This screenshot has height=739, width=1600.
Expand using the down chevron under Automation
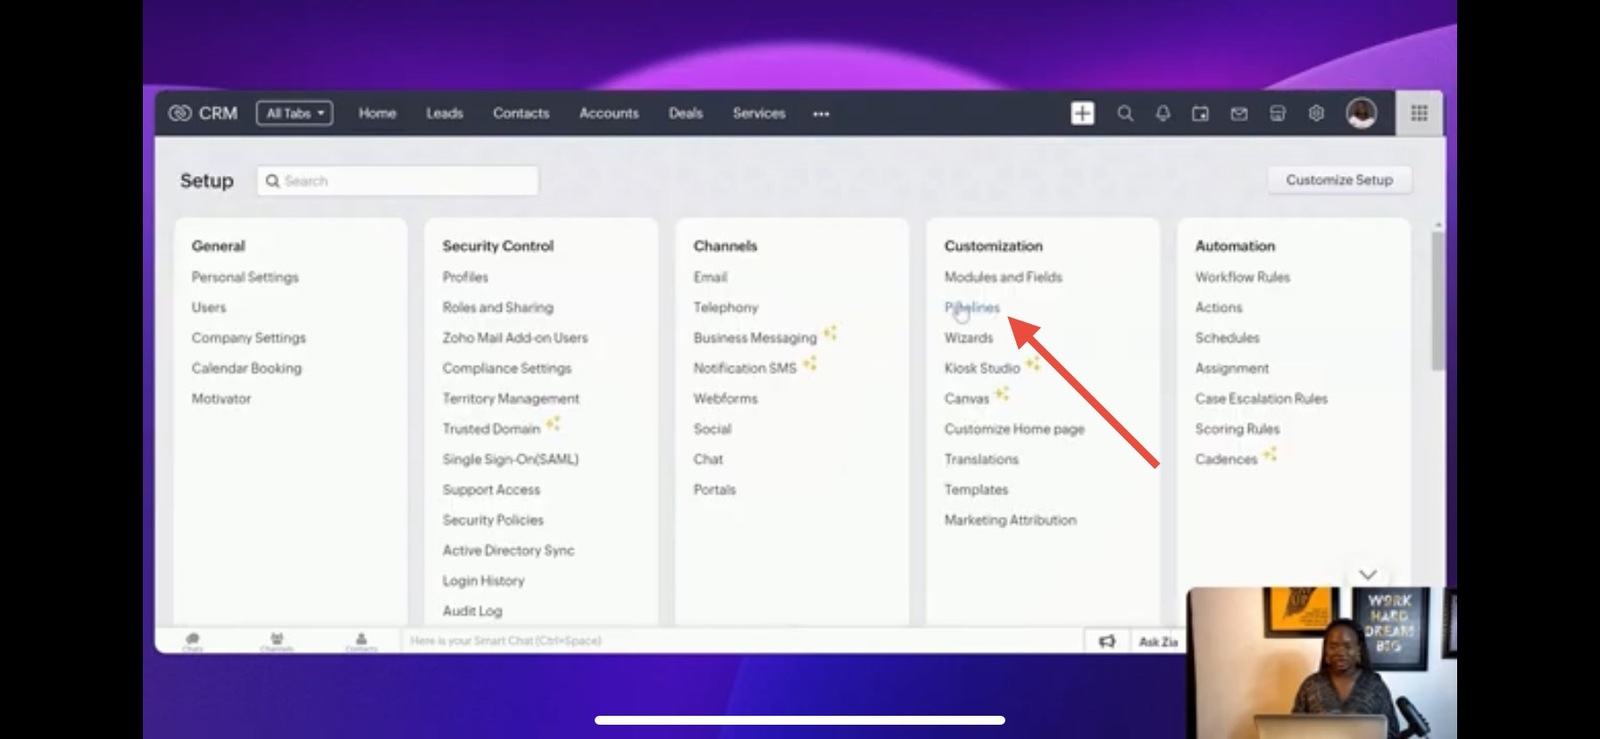(x=1367, y=574)
